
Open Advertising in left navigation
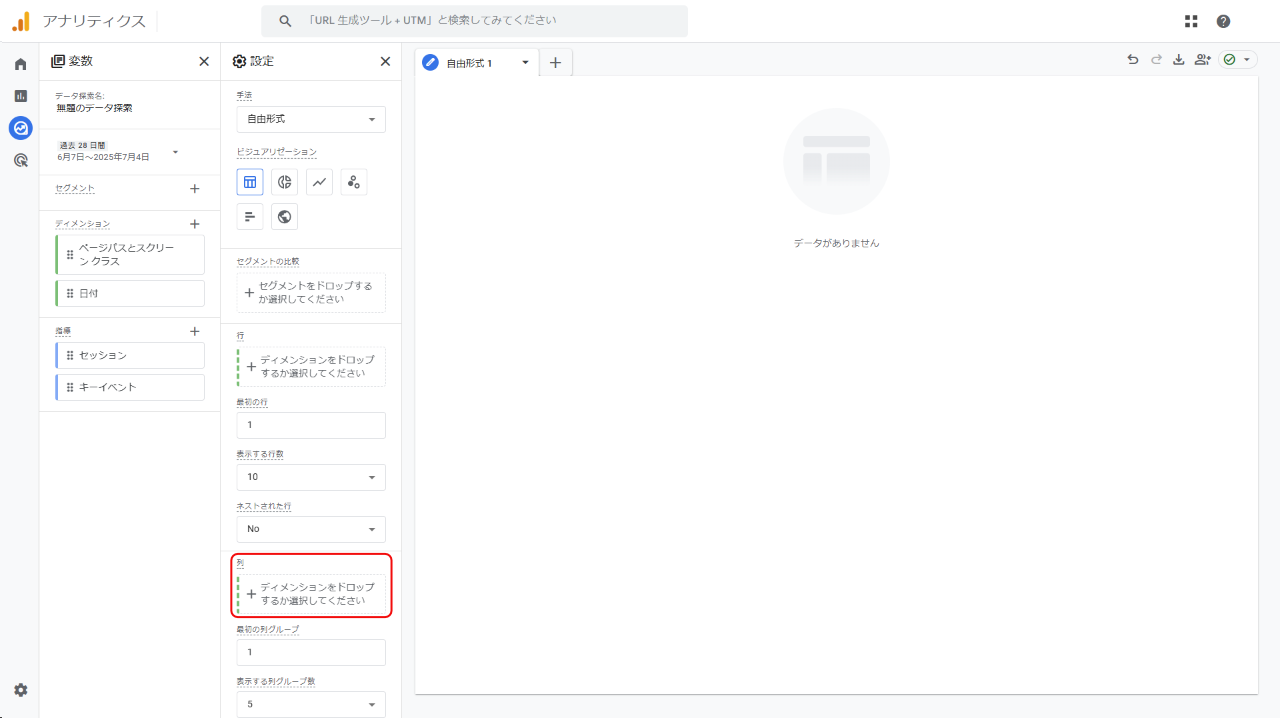coord(20,160)
